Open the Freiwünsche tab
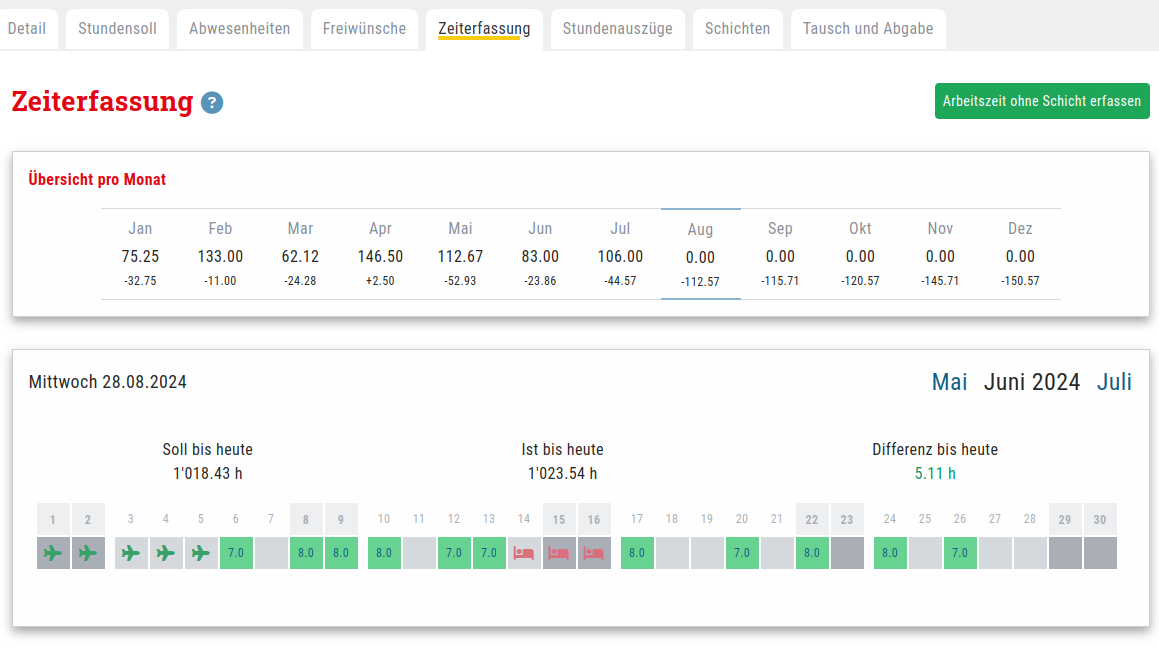 click(x=364, y=28)
